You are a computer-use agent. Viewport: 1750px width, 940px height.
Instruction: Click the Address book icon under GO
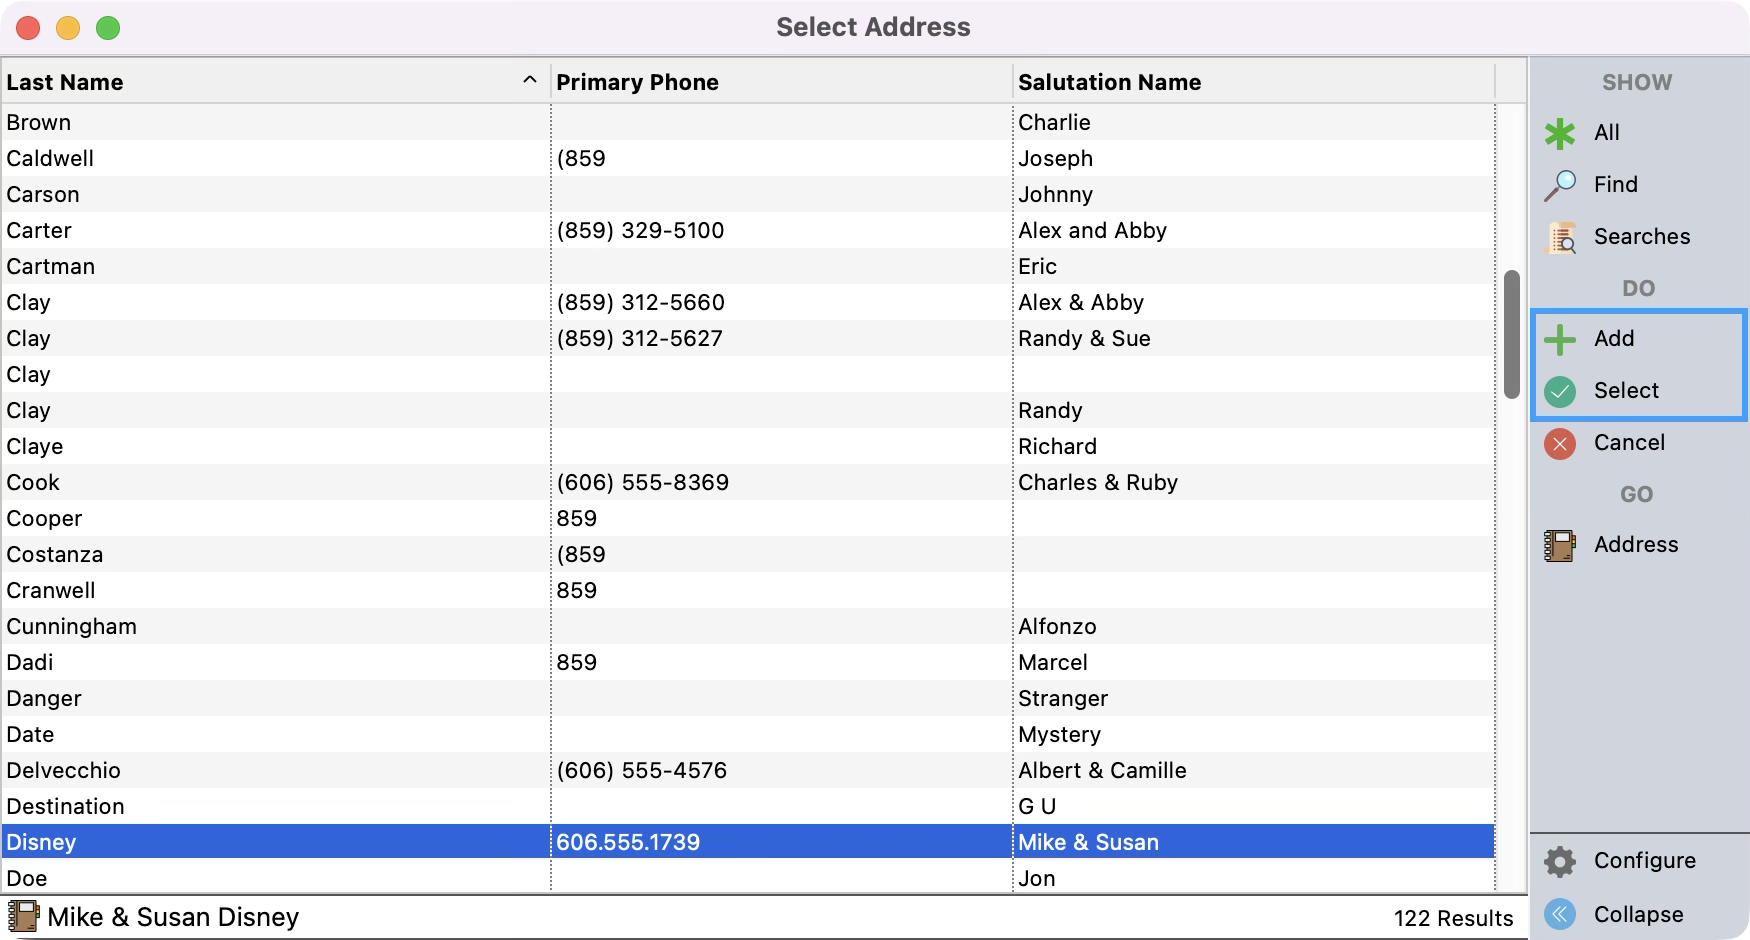[1560, 545]
